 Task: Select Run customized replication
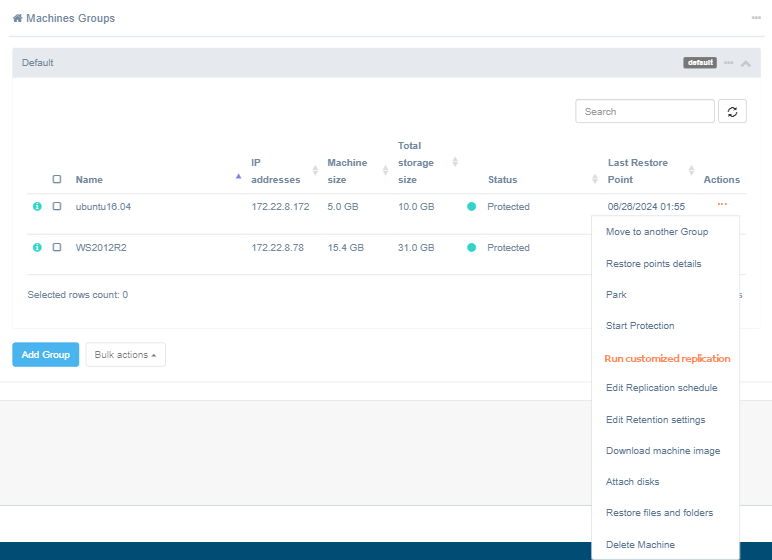[x=667, y=359]
